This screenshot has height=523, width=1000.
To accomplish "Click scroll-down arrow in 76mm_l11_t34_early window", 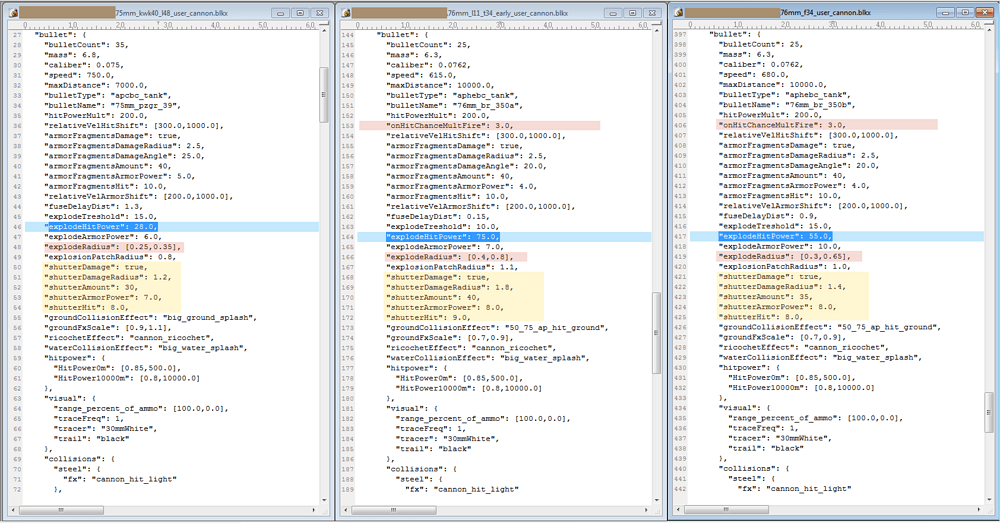I will point(656,501).
